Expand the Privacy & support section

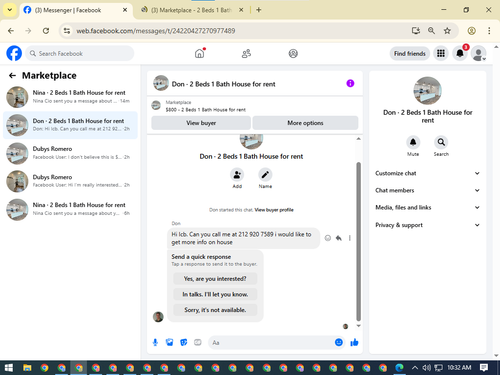coord(427,225)
